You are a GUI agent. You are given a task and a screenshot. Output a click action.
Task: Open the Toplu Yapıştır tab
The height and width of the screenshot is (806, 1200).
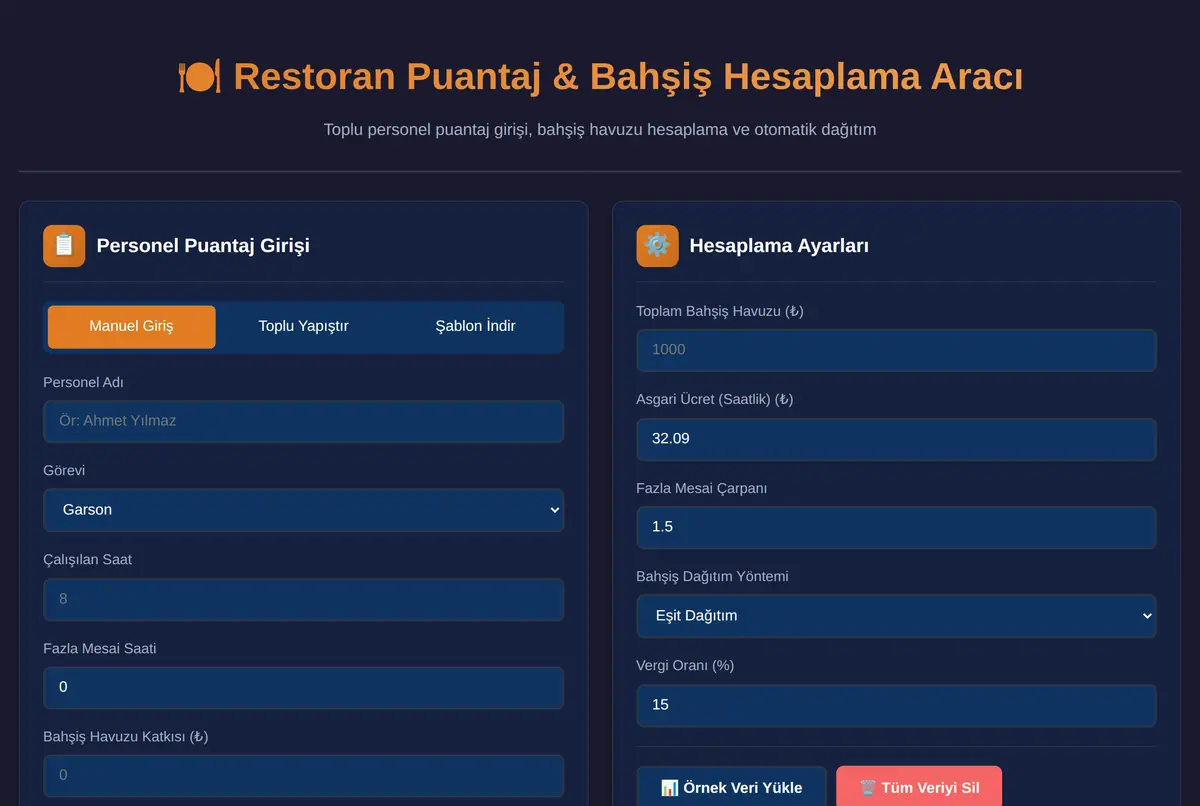pyautogui.click(x=303, y=327)
